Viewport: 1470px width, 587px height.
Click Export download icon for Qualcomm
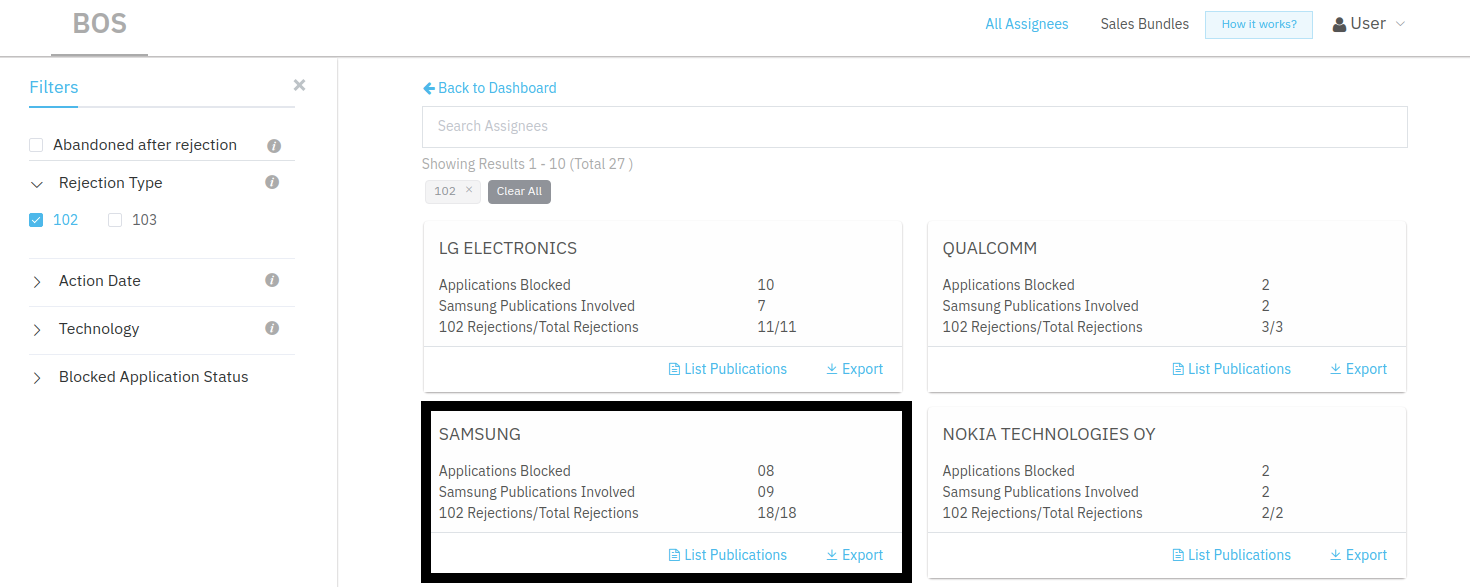1336,369
